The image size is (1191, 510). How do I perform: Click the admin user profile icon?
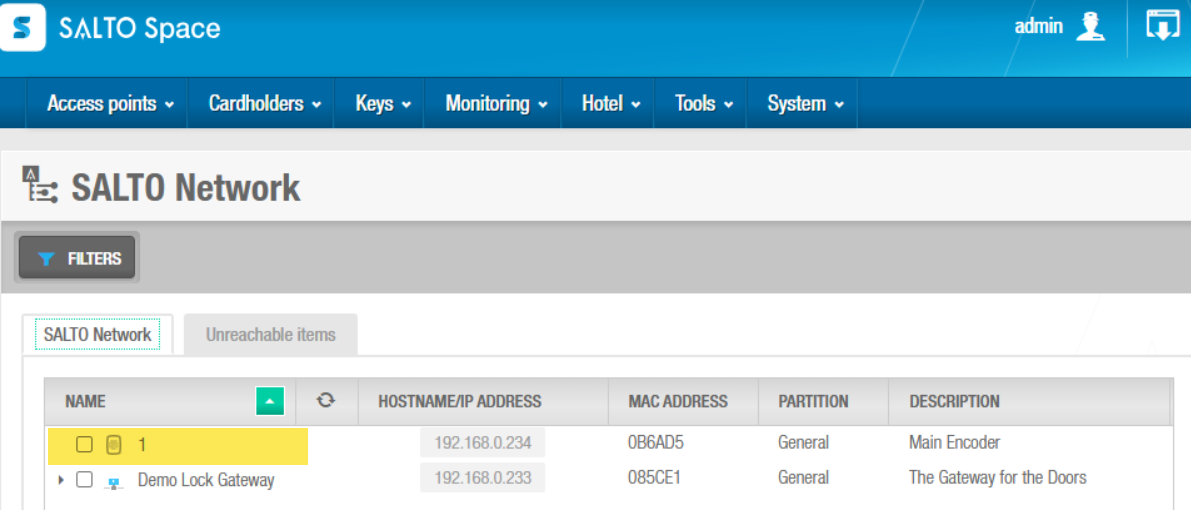(1090, 27)
